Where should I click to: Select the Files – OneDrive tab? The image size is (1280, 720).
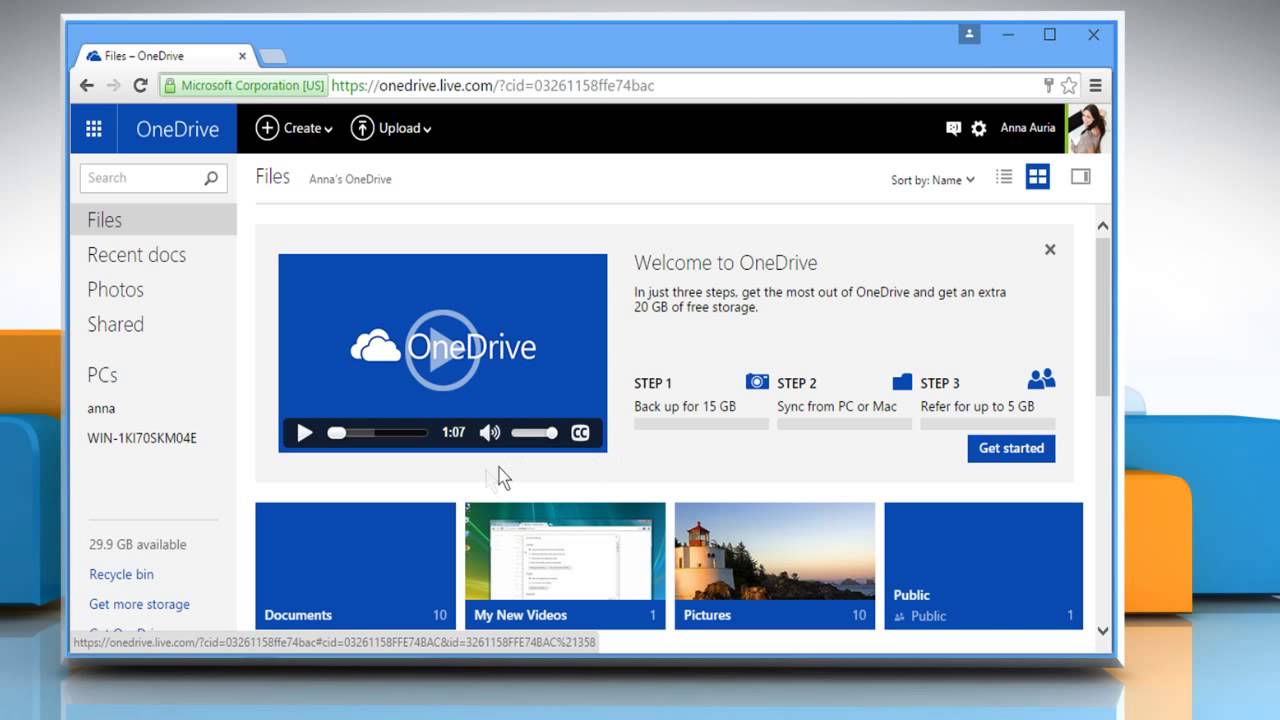[165, 56]
